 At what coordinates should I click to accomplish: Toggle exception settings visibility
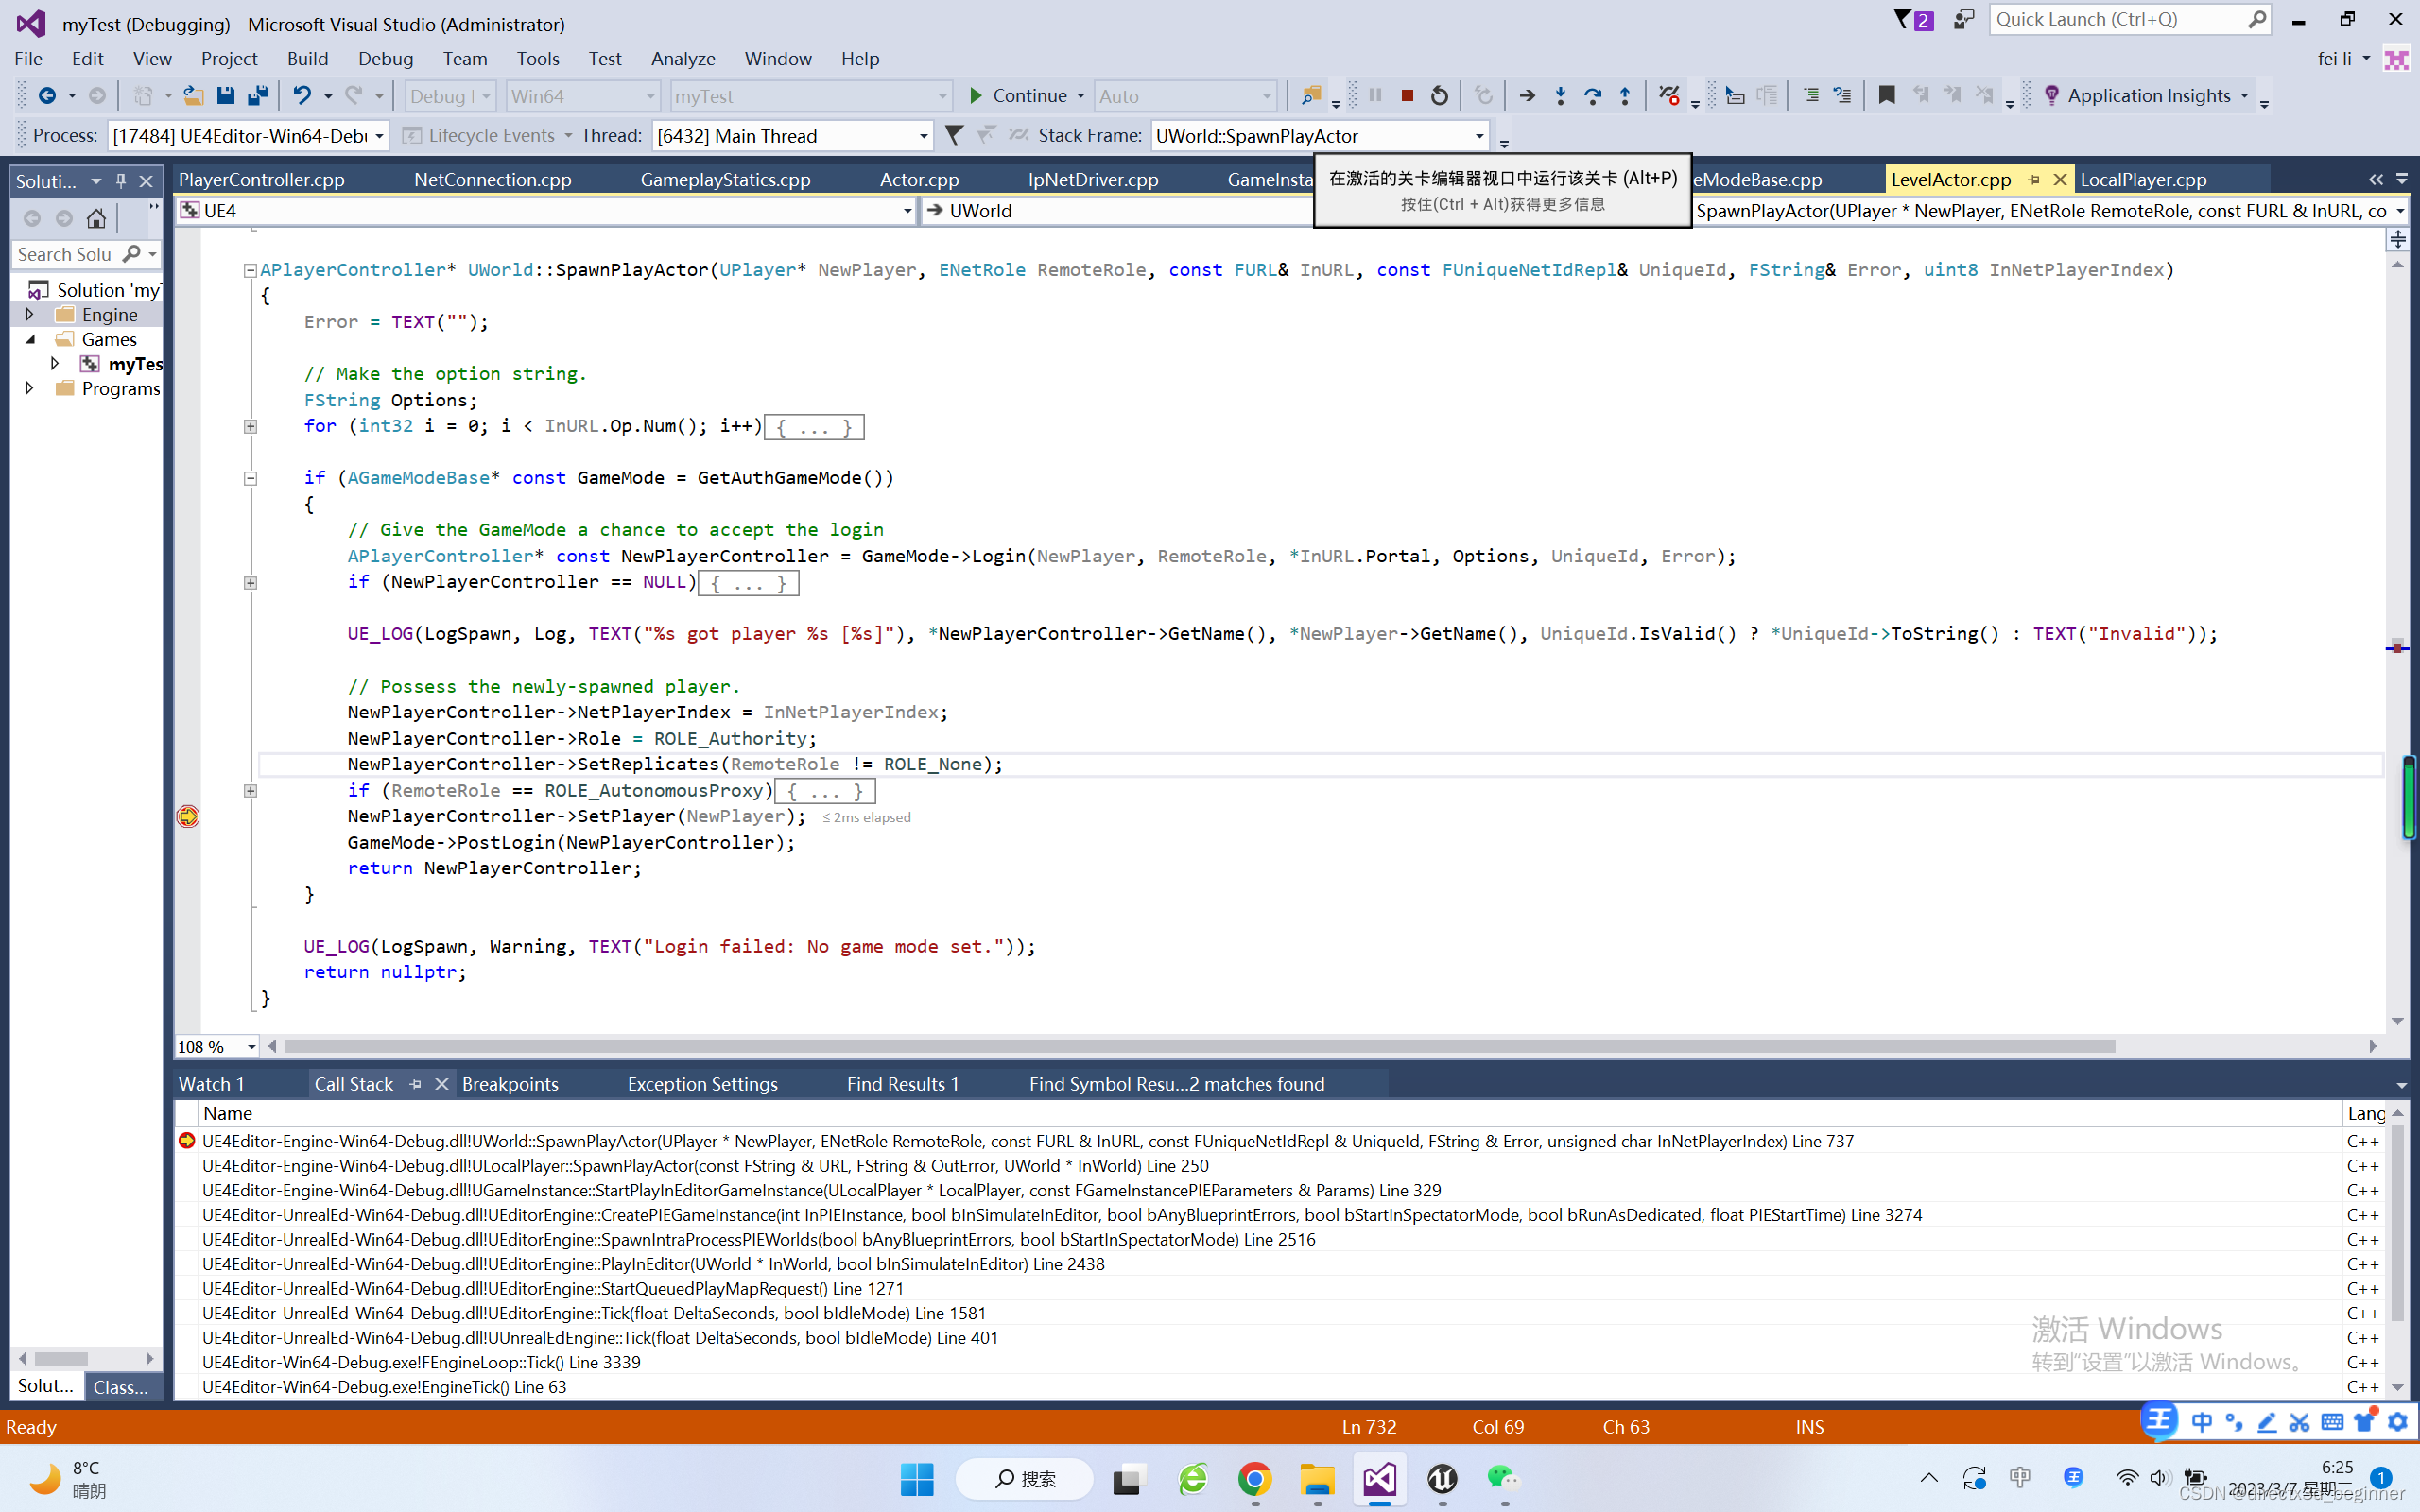[700, 1082]
